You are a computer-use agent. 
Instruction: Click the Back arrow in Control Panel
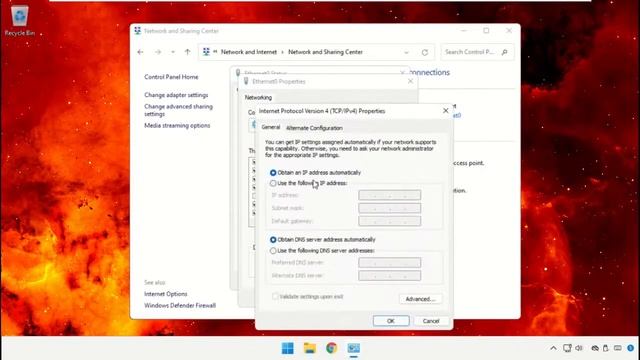coord(140,52)
